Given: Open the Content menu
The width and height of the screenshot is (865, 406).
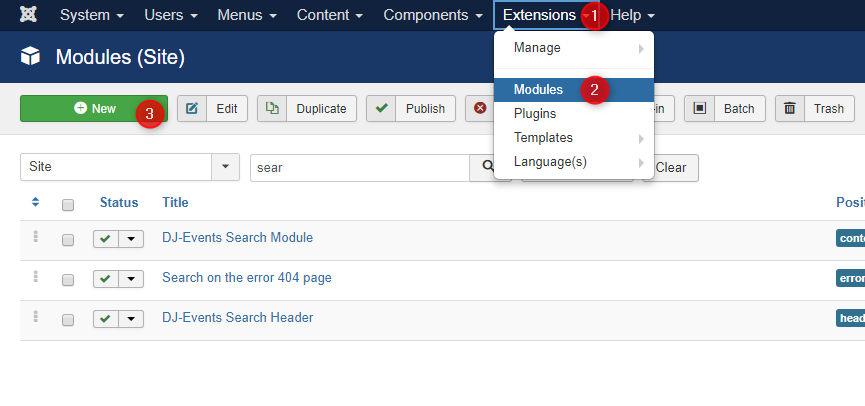Looking at the screenshot, I should pyautogui.click(x=330, y=15).
